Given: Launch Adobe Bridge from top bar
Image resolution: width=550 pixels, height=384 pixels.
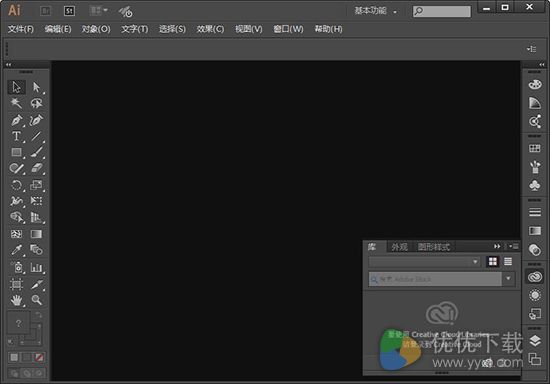Looking at the screenshot, I should point(46,11).
